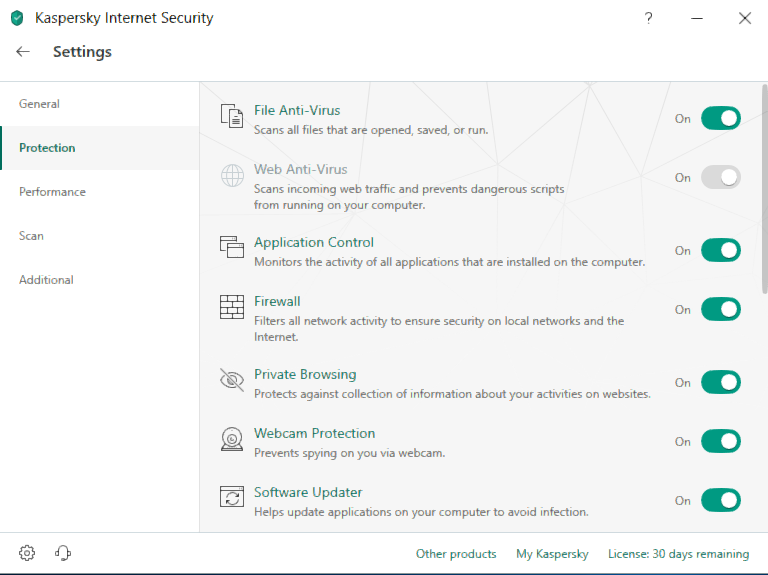Go back using the arrow beside Settings
Screen dimensions: 768x575
coord(23,51)
